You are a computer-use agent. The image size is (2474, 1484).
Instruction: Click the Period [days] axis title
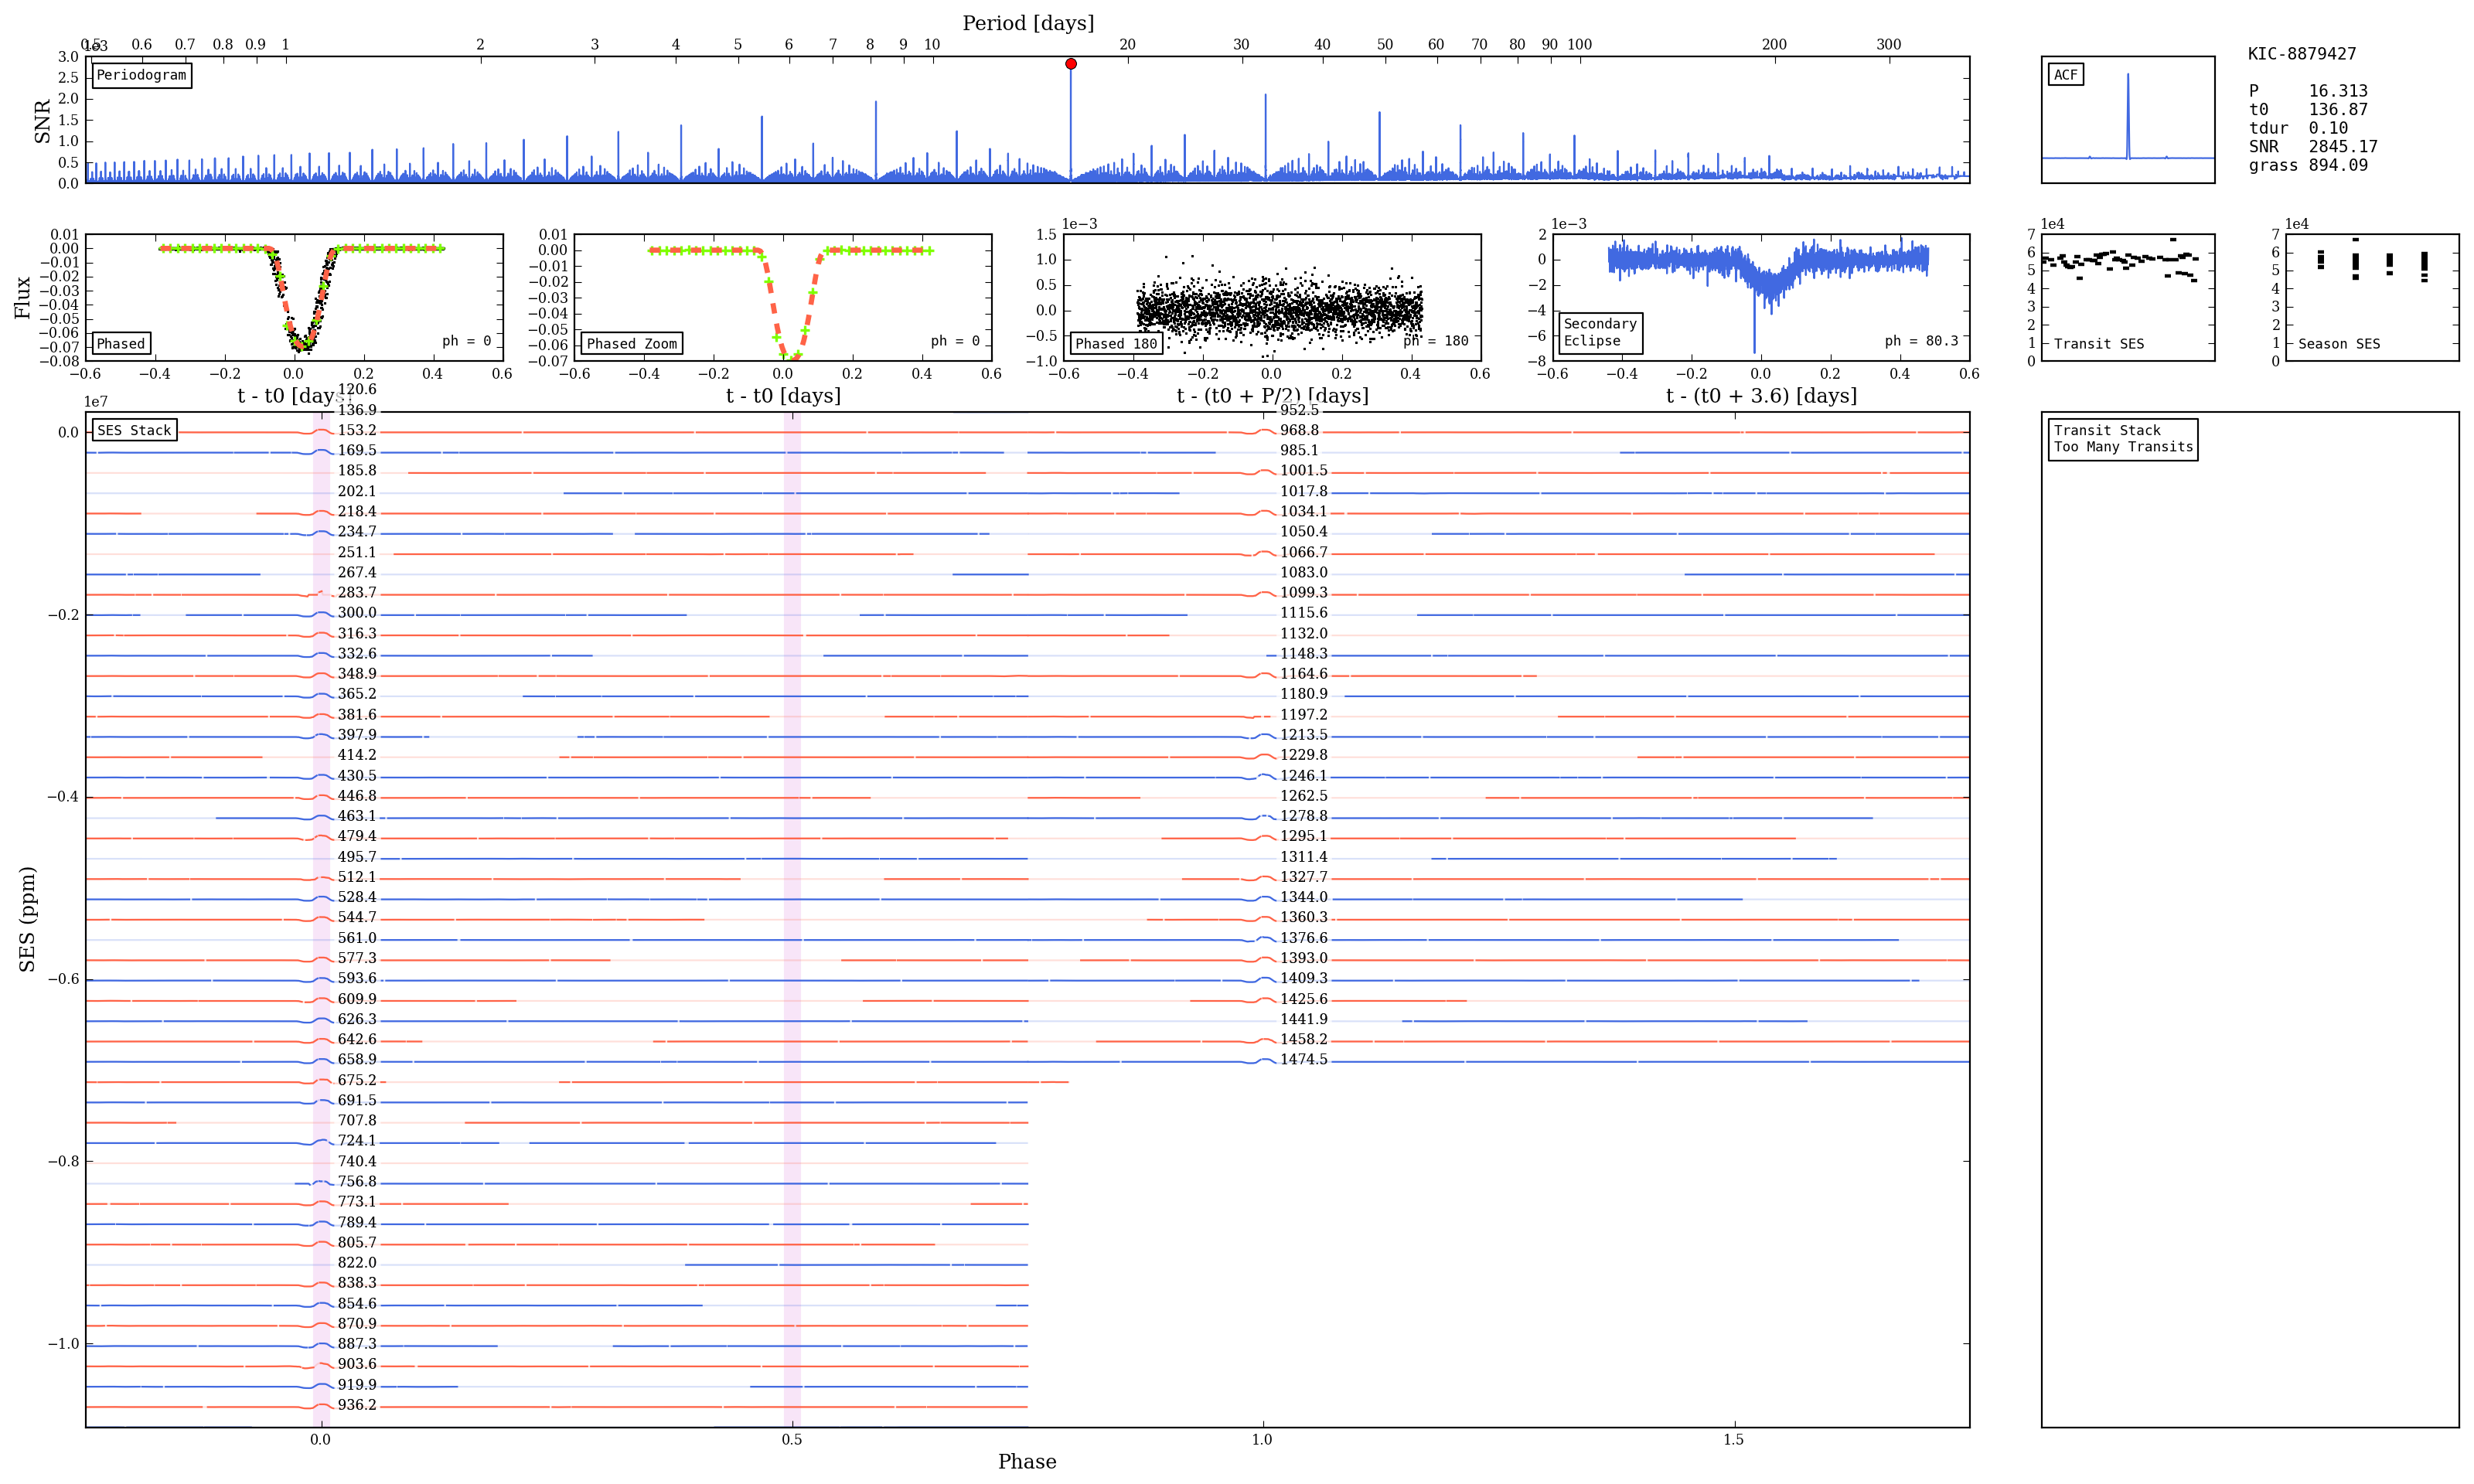(1027, 23)
